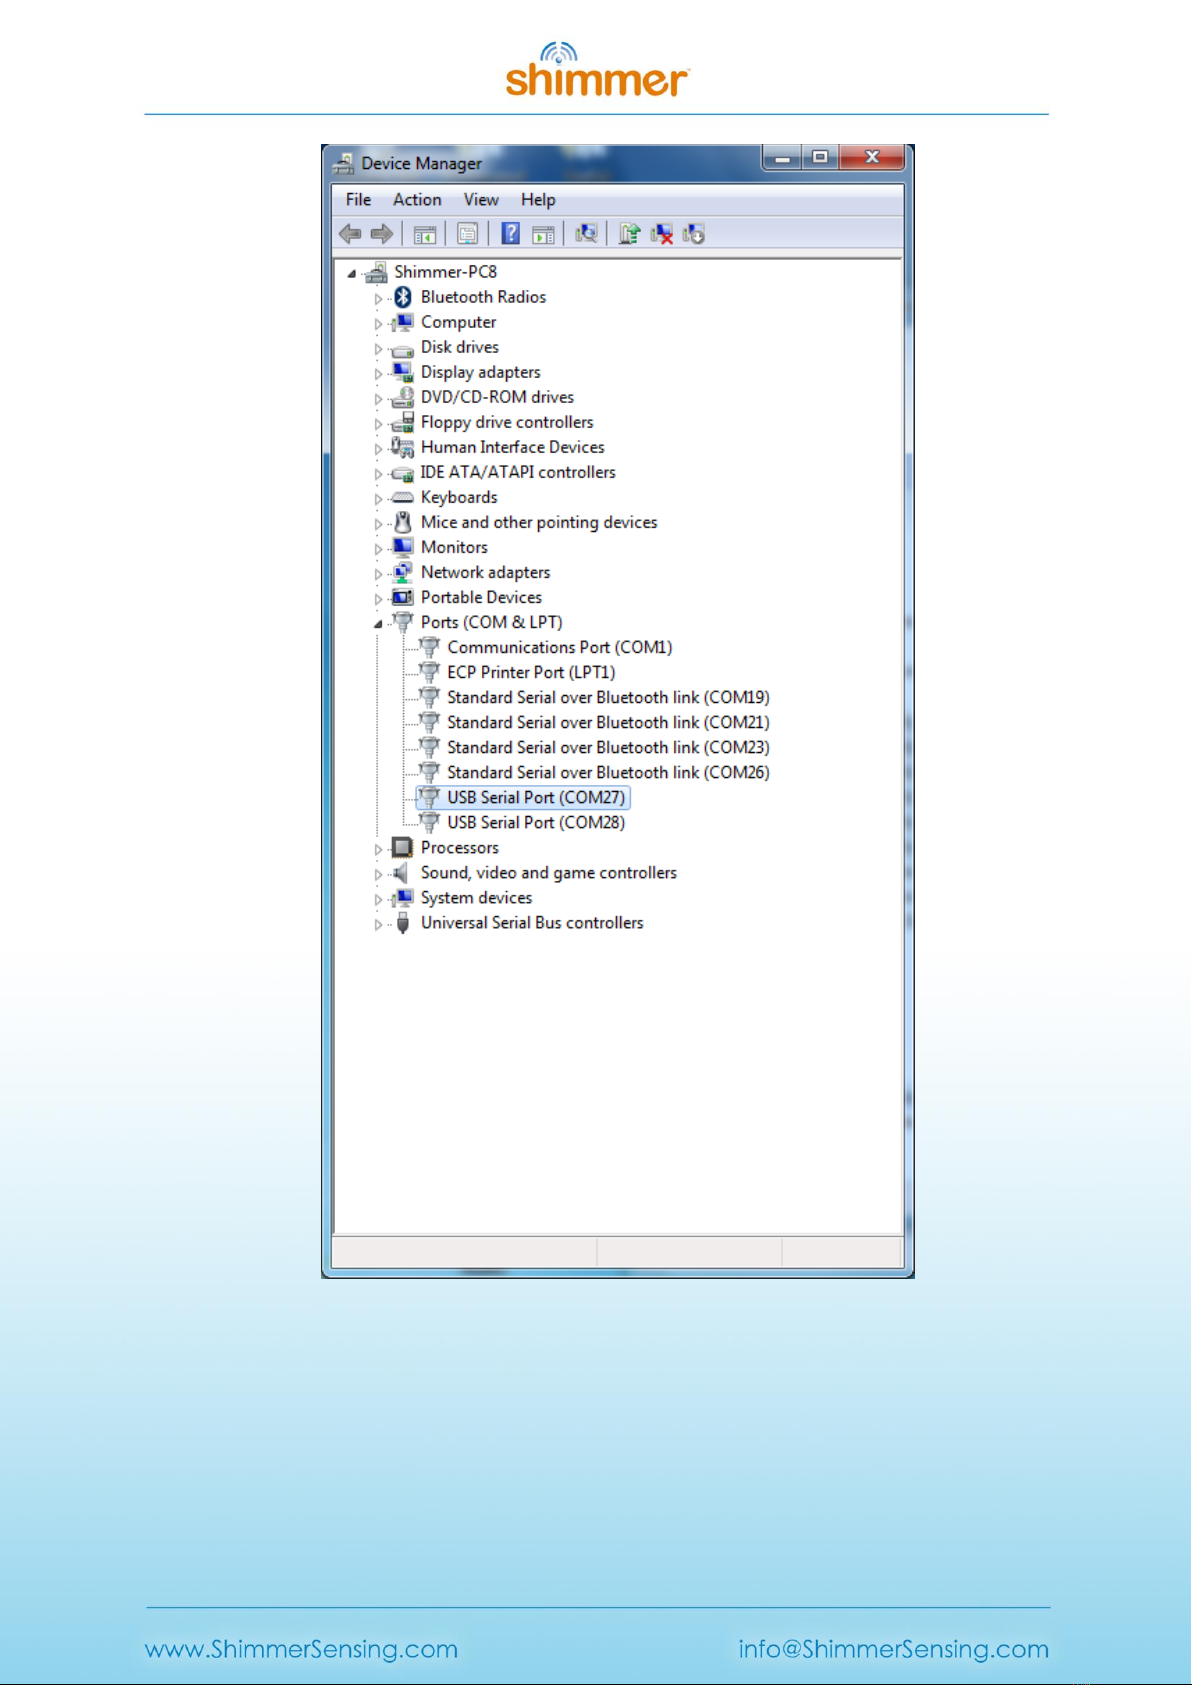Click the blue Help question mark icon
The height and width of the screenshot is (1685, 1192).
510,234
